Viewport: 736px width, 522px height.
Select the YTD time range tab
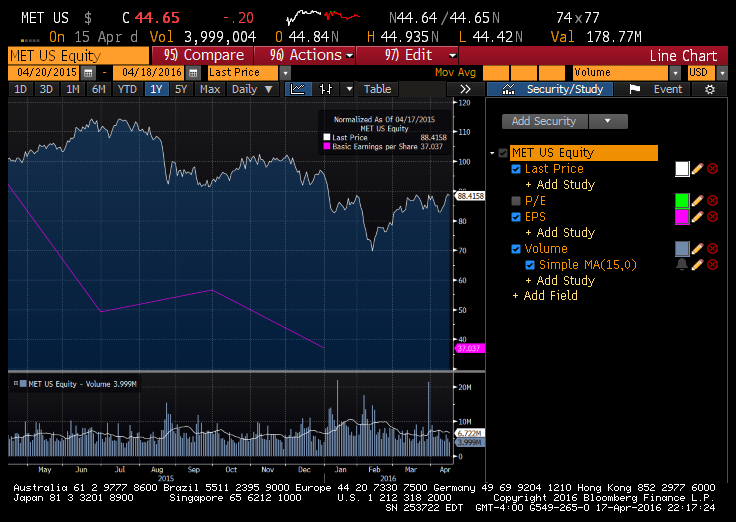(127, 89)
